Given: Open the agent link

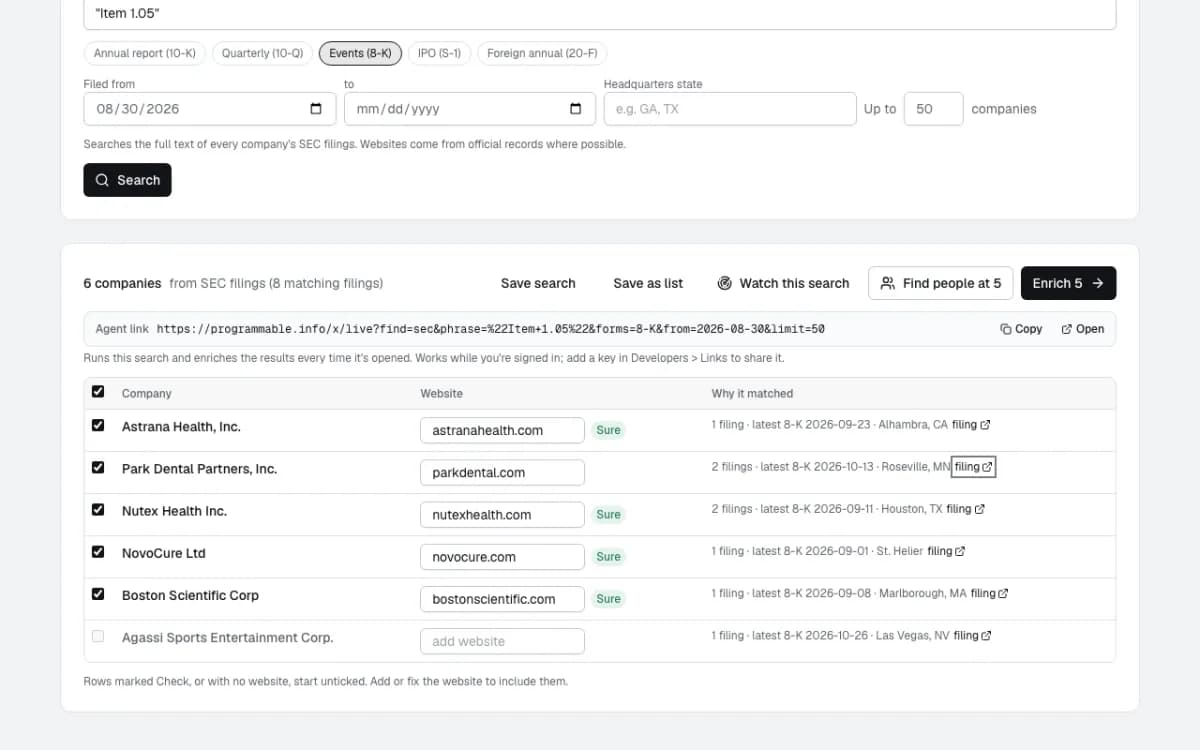Looking at the screenshot, I should 1083,329.
